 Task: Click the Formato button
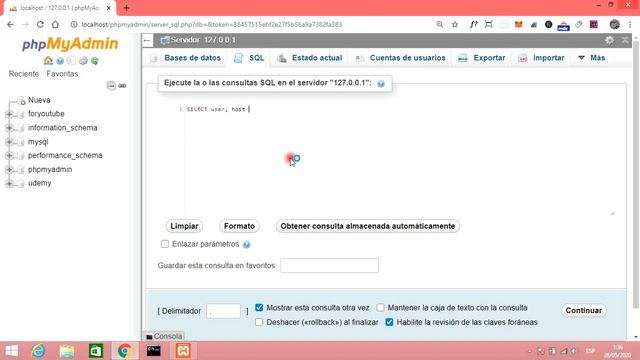pyautogui.click(x=239, y=226)
